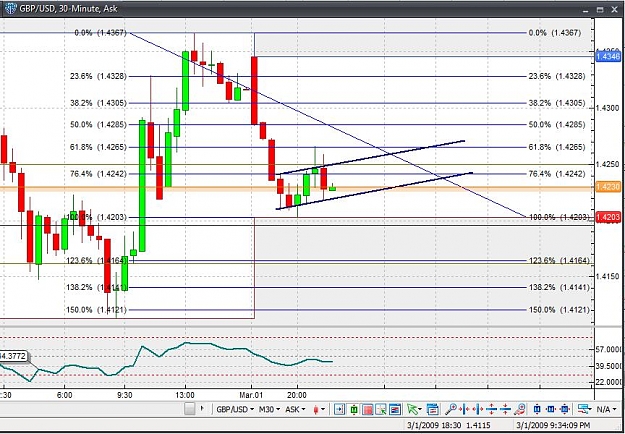Click the right 76.4% (1.4242) Fibonacci label

tap(557, 174)
